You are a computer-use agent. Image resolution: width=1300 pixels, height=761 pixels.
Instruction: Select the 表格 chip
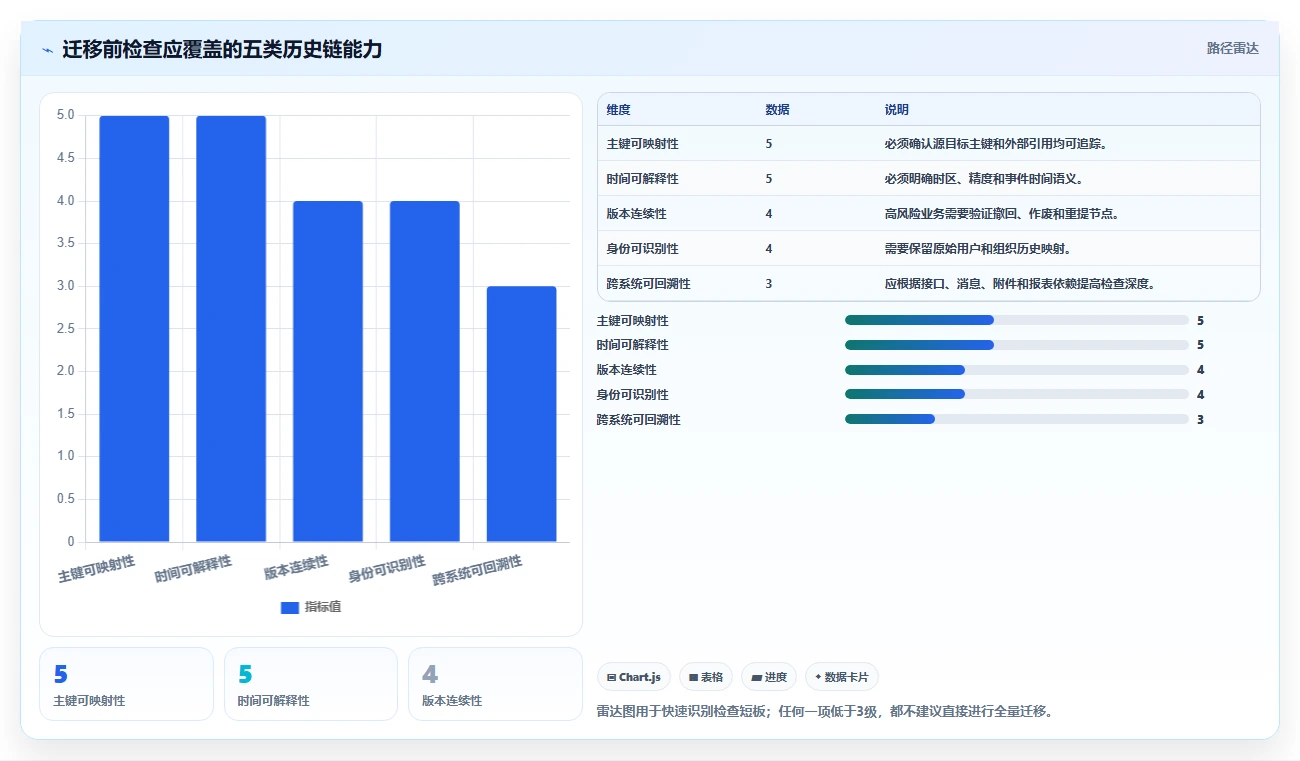tap(706, 677)
